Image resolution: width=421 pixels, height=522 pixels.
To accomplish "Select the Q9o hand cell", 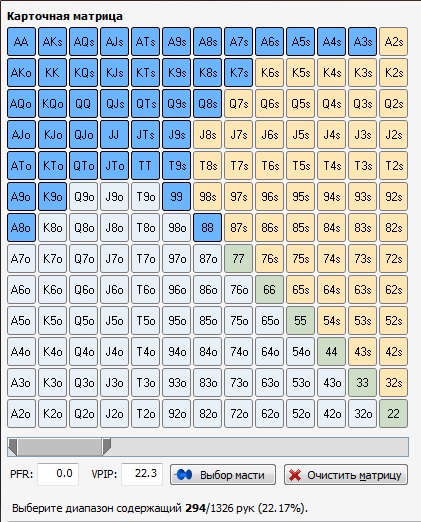I will tap(83, 197).
